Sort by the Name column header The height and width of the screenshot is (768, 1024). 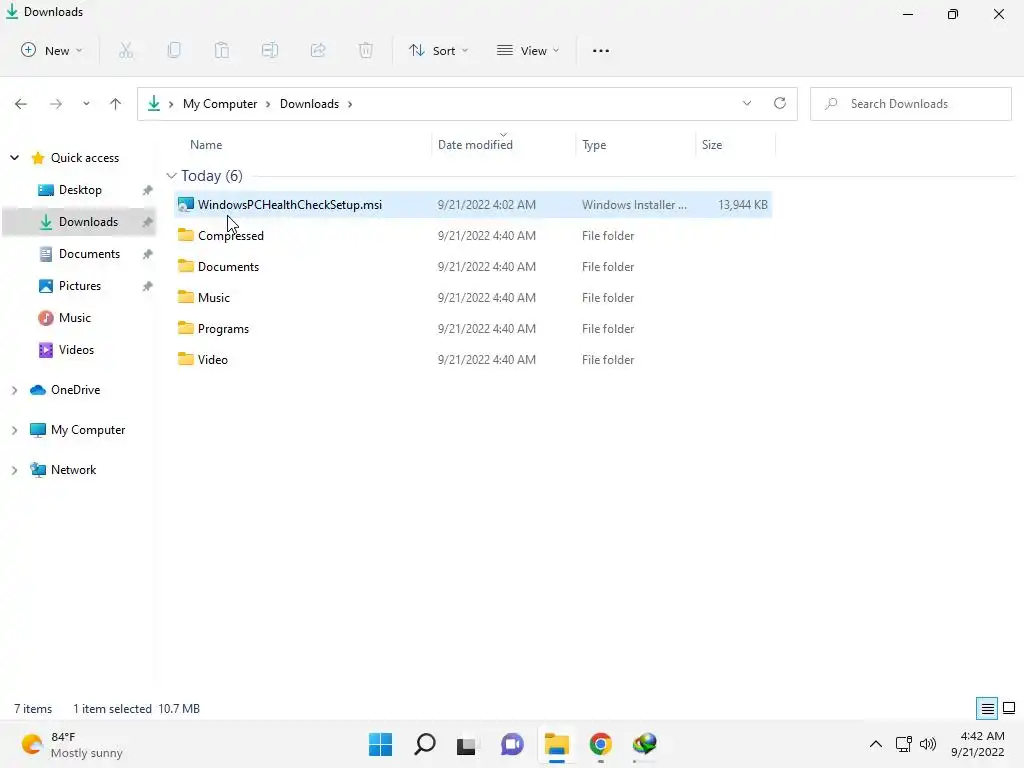pyautogui.click(x=206, y=145)
